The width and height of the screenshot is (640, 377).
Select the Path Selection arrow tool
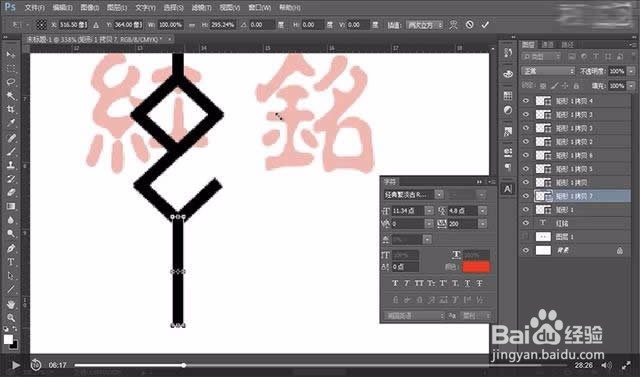point(11,276)
